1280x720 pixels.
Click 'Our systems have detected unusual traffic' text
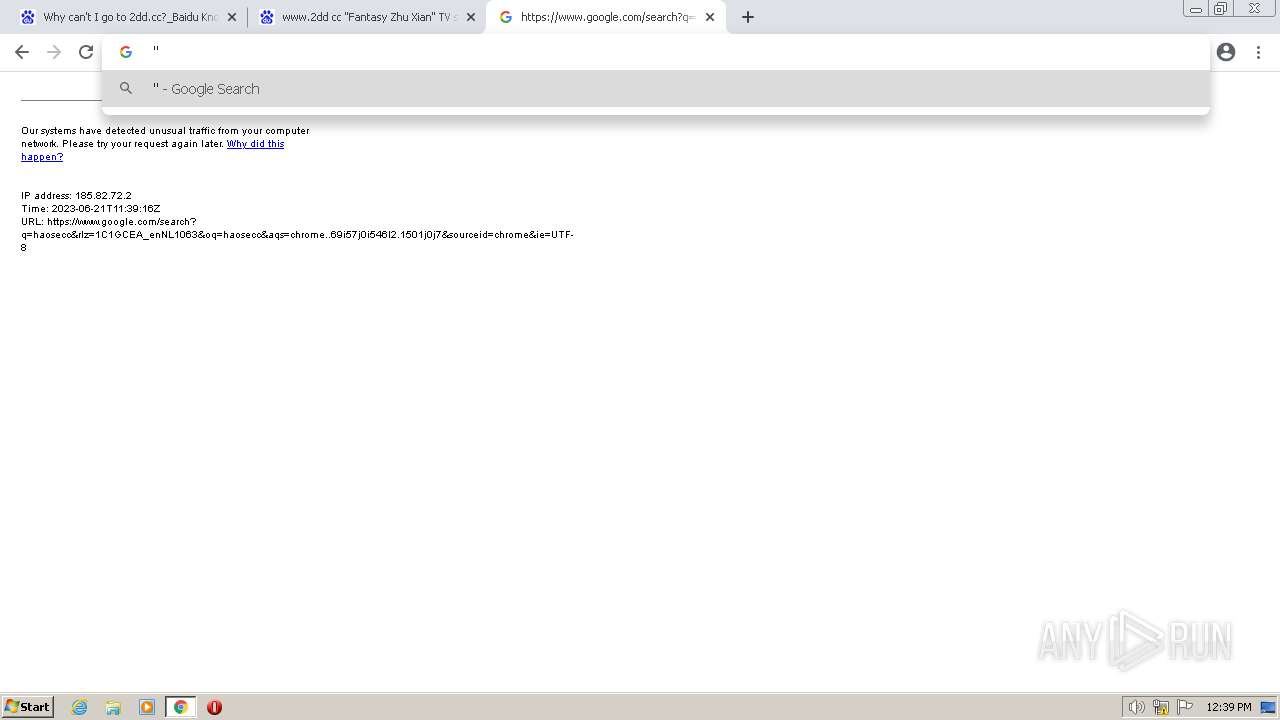pos(165,131)
